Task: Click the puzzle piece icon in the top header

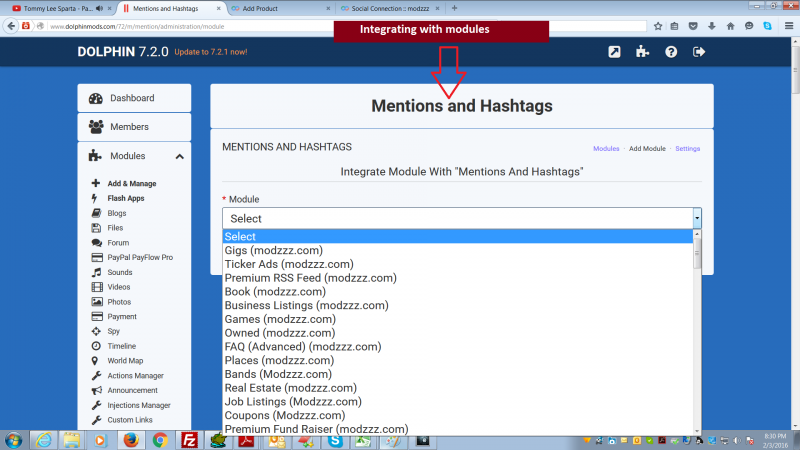Action: (x=642, y=52)
